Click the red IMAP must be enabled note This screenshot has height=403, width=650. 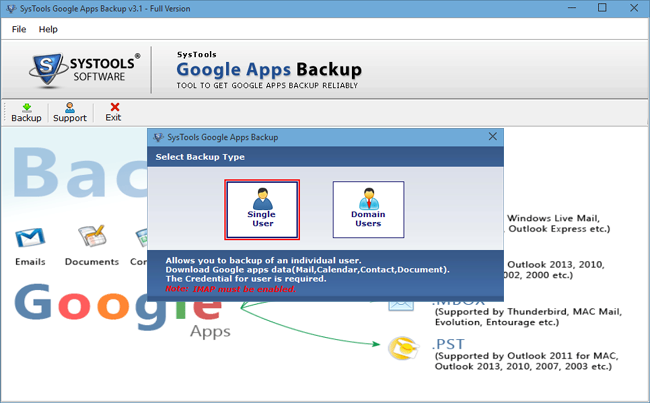point(230,289)
